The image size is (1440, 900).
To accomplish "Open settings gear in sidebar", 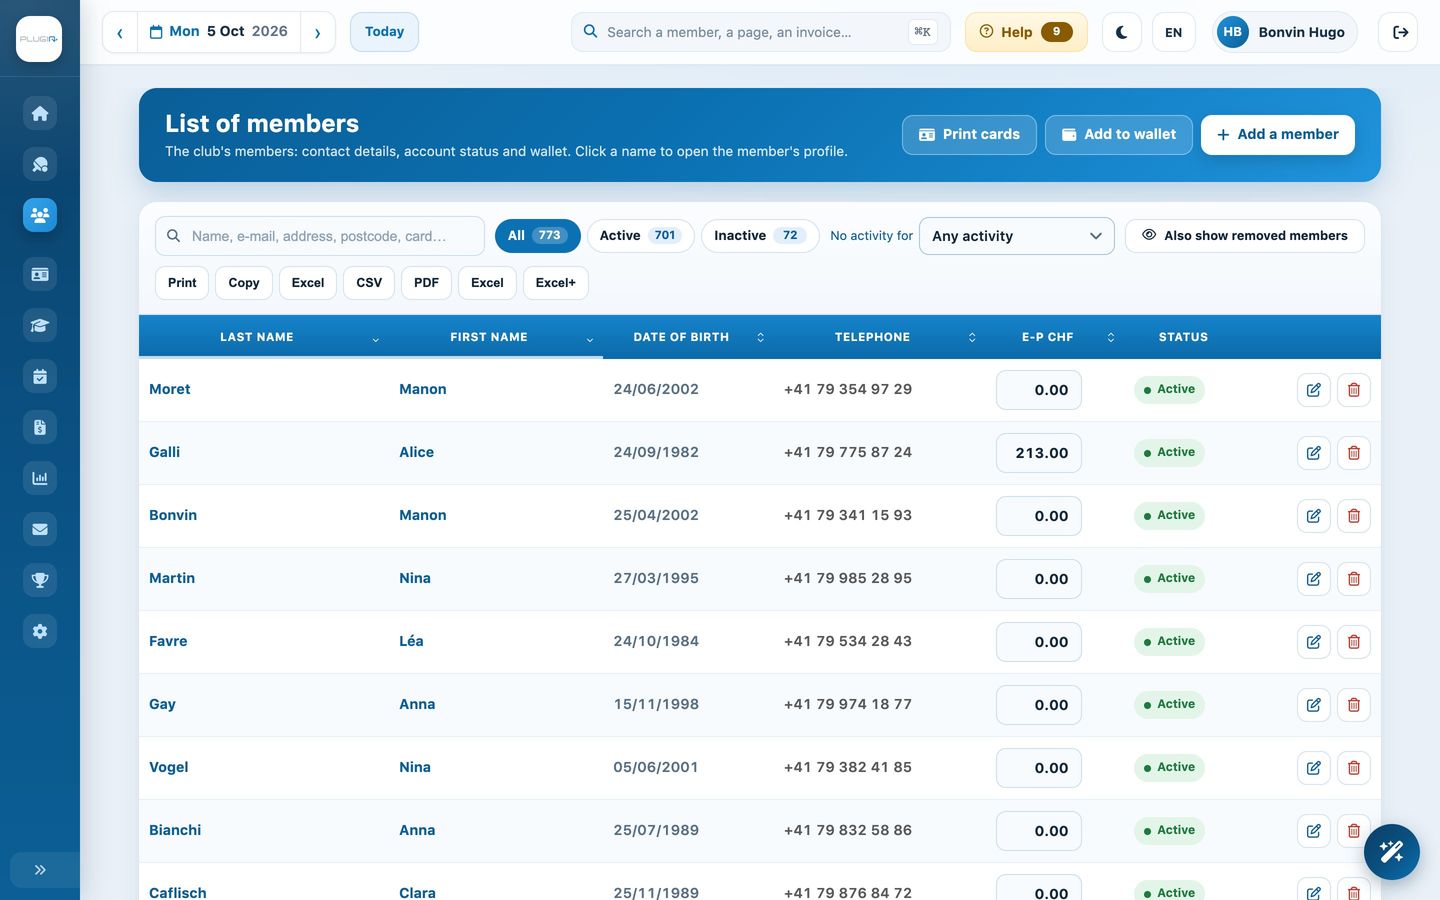I will (x=40, y=631).
